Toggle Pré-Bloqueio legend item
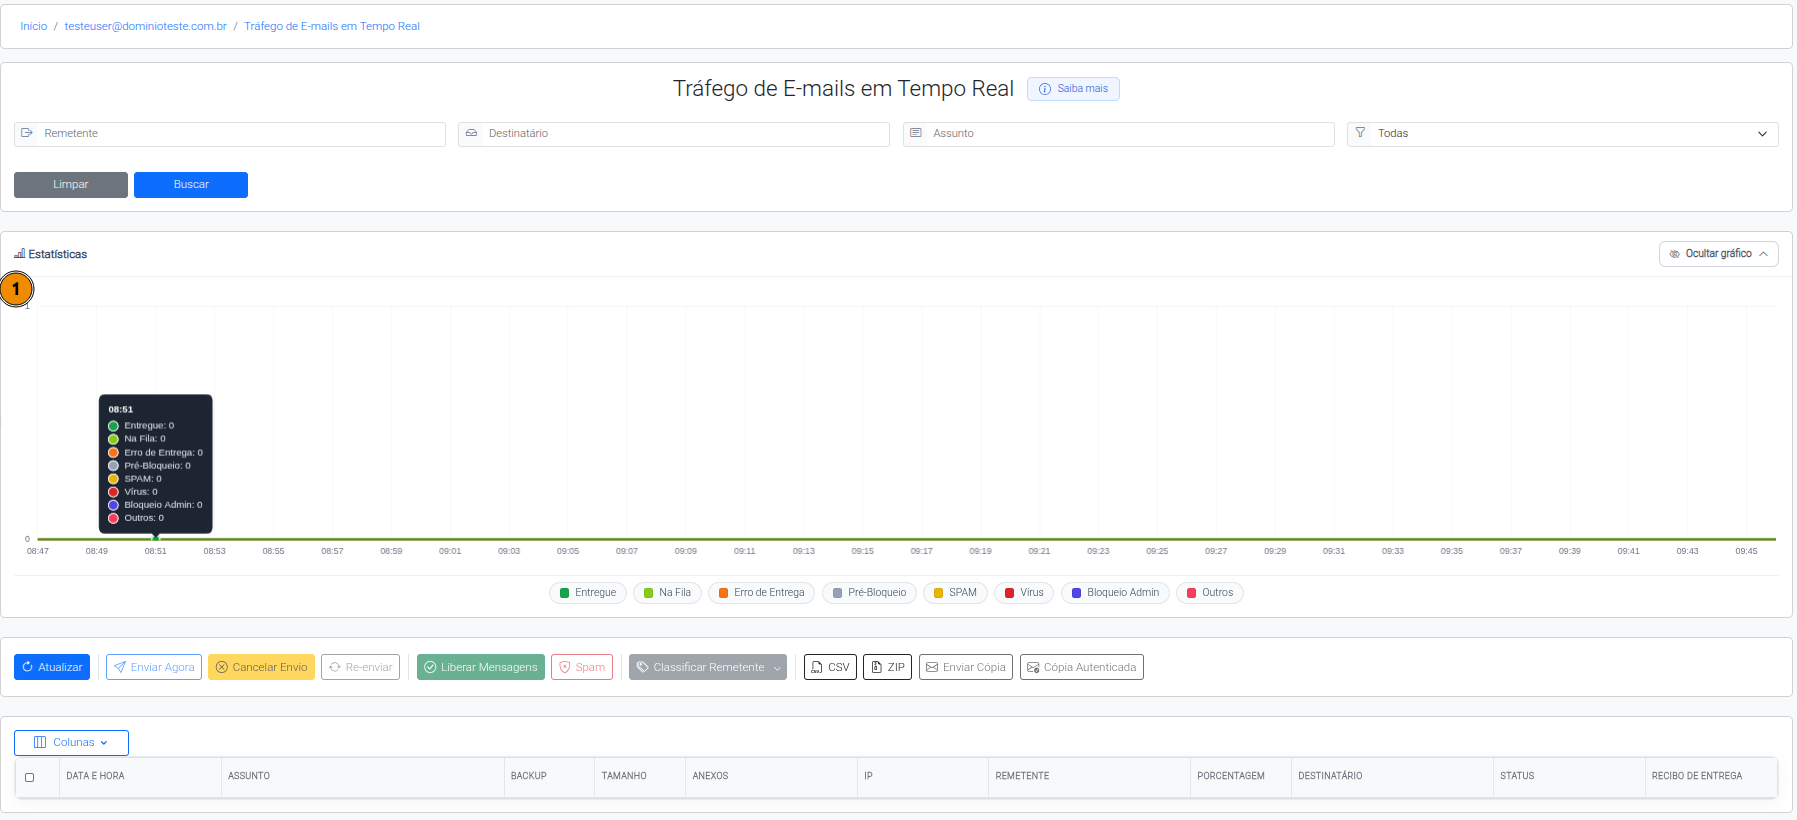The height and width of the screenshot is (820, 1797). pyautogui.click(x=869, y=593)
